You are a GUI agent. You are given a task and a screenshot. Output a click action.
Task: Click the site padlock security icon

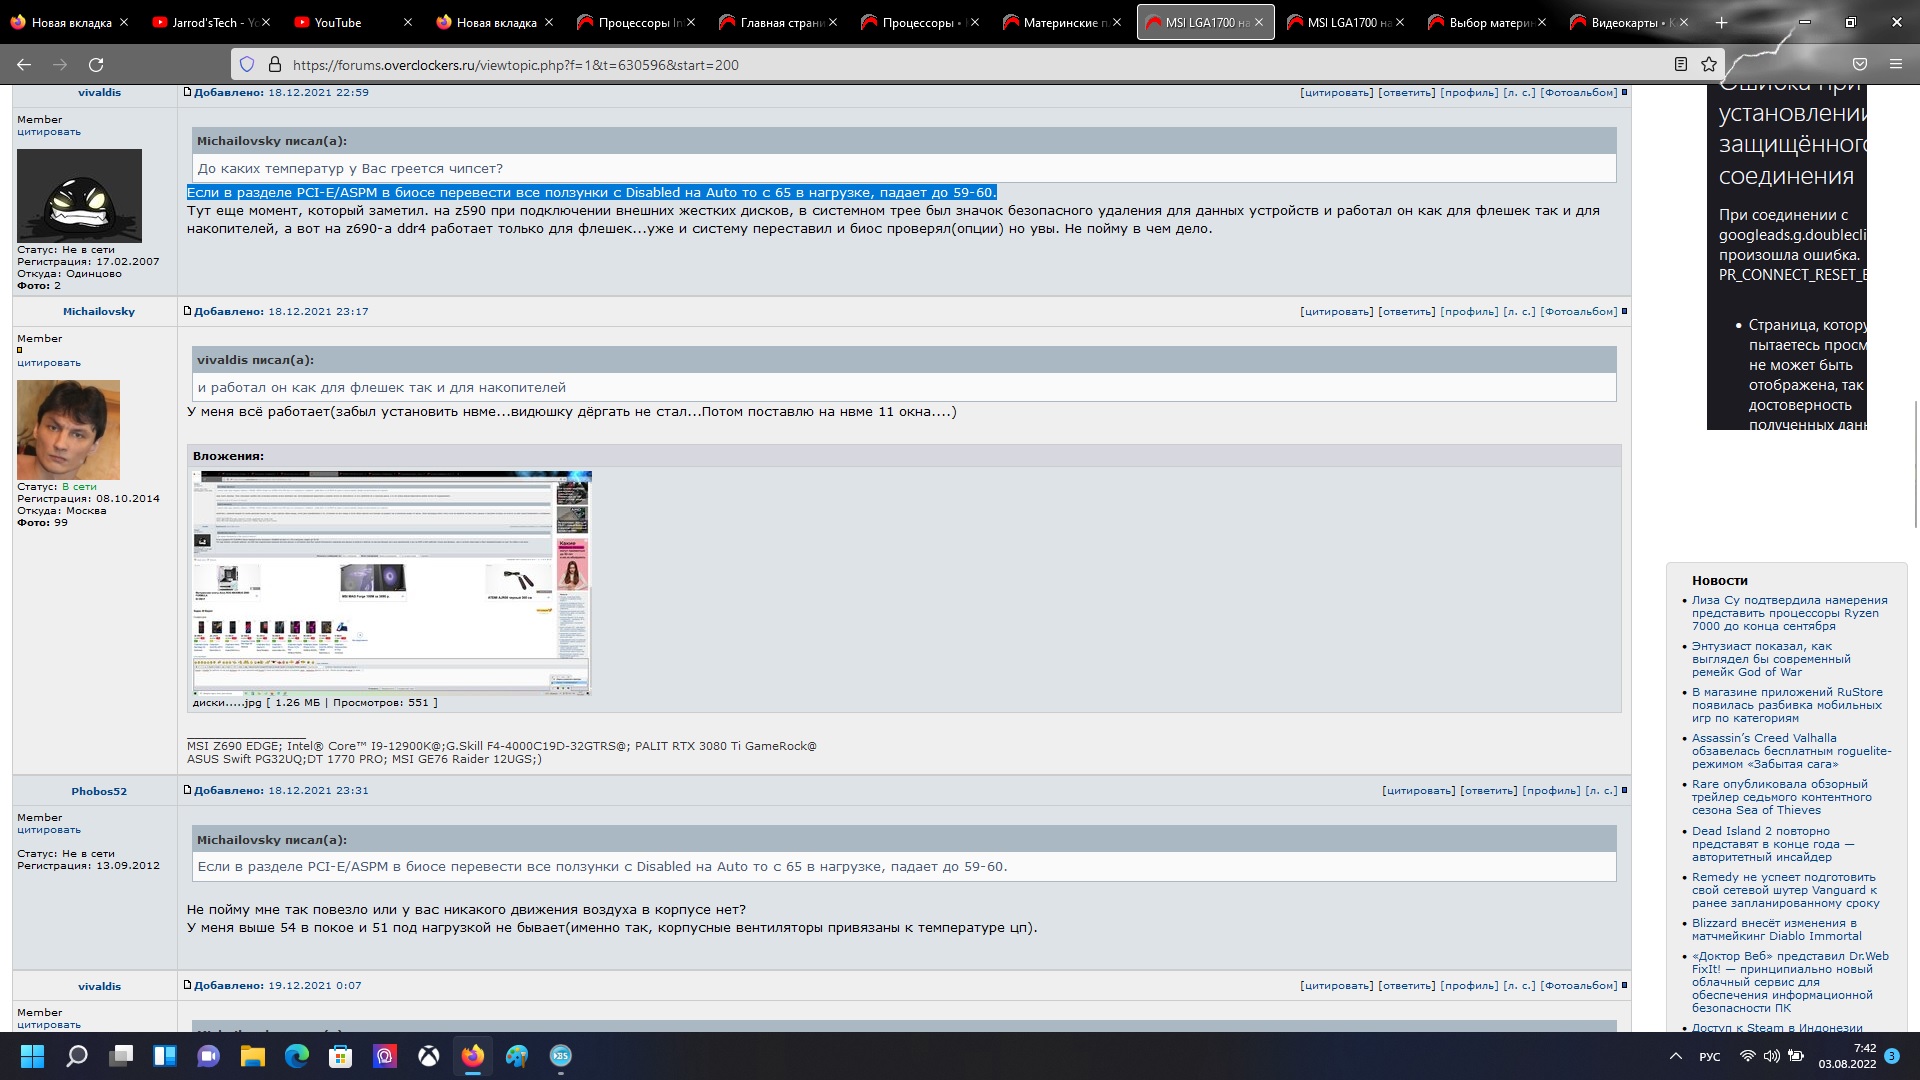click(275, 65)
